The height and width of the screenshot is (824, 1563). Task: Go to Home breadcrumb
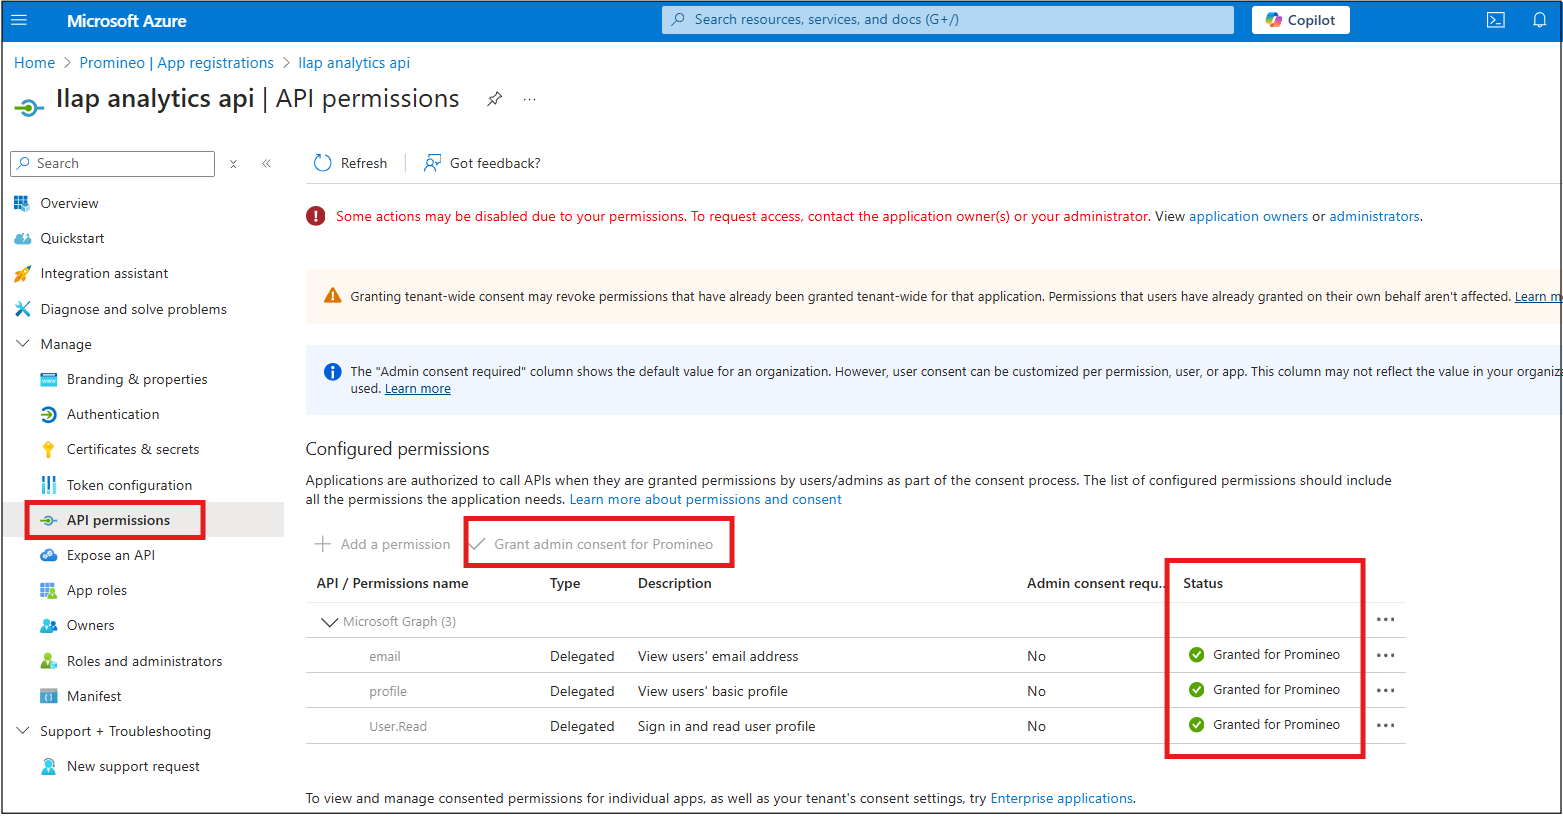34,63
